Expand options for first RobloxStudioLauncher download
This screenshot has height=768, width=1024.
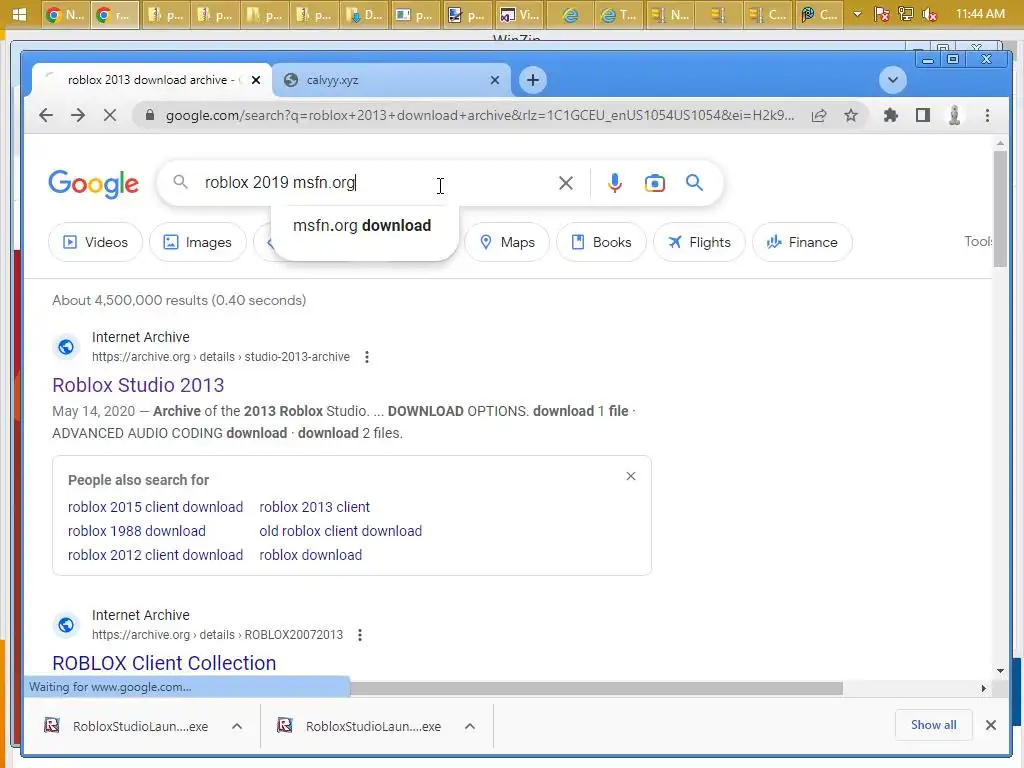click(236, 726)
